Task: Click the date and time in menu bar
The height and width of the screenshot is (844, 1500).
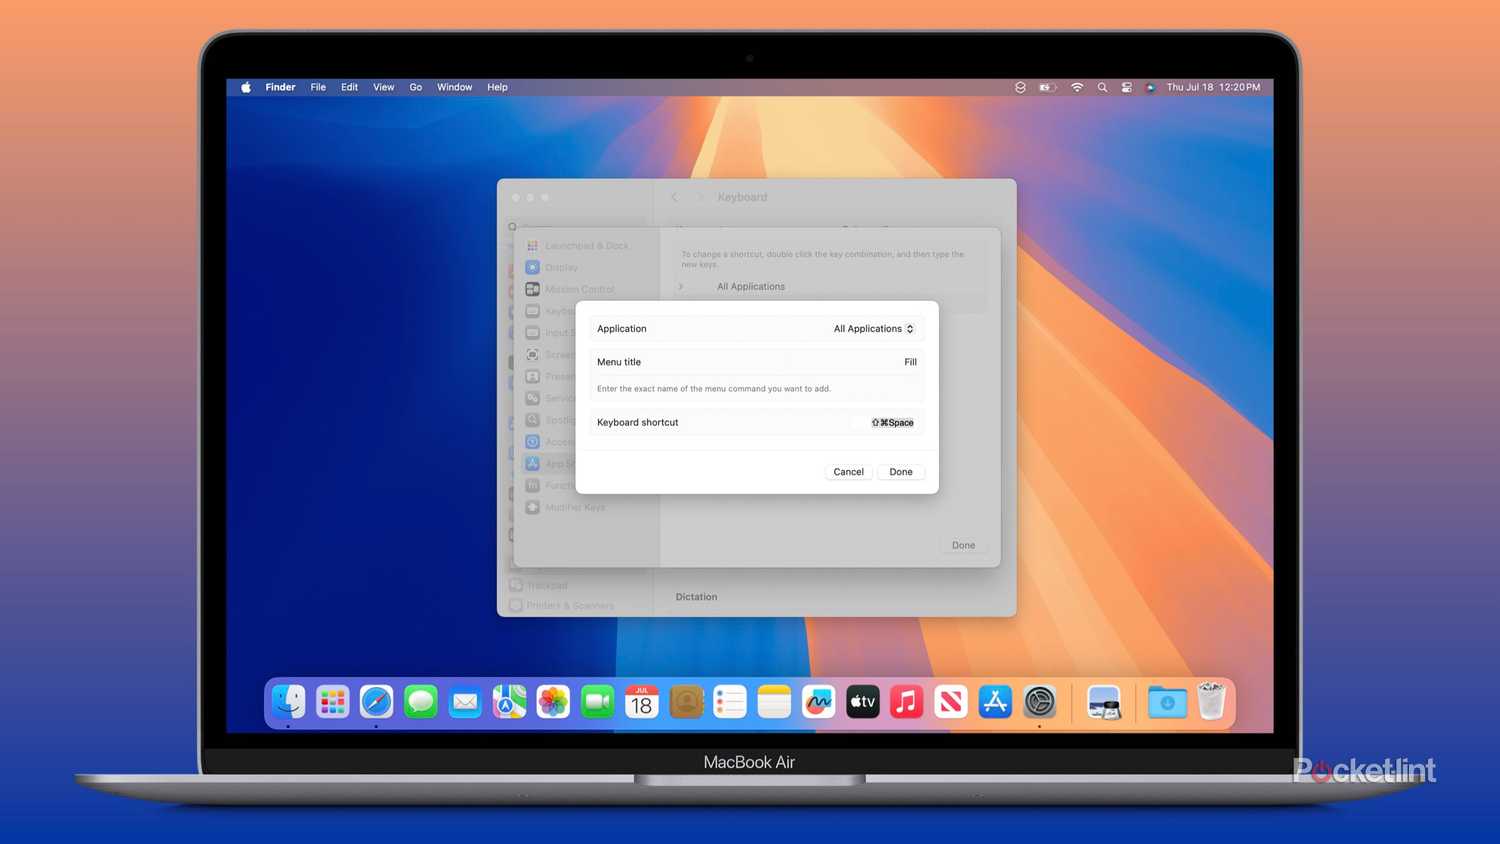Action: (1213, 87)
